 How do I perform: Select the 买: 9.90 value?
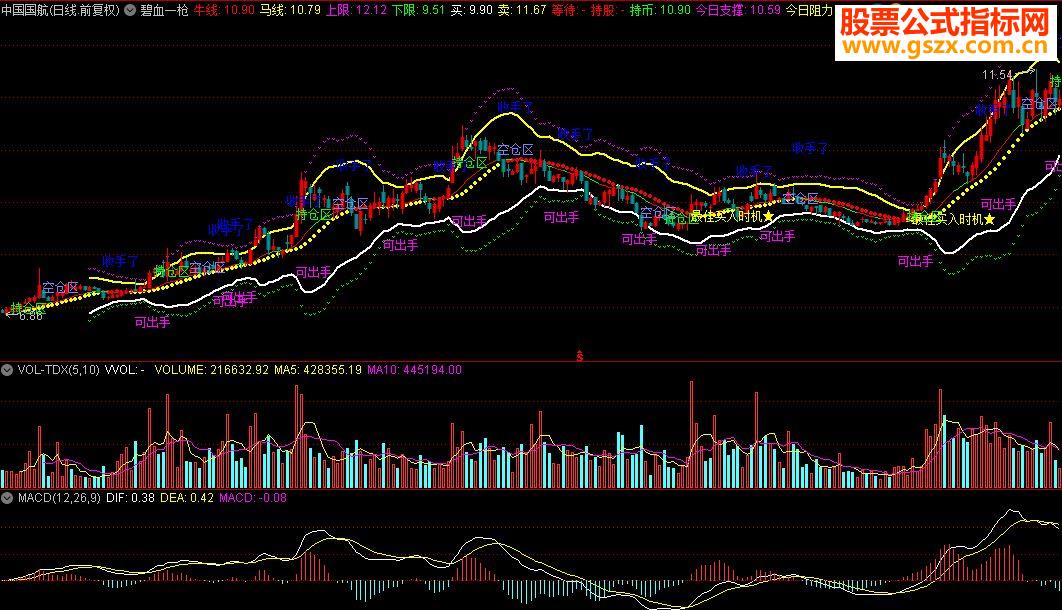pos(471,10)
